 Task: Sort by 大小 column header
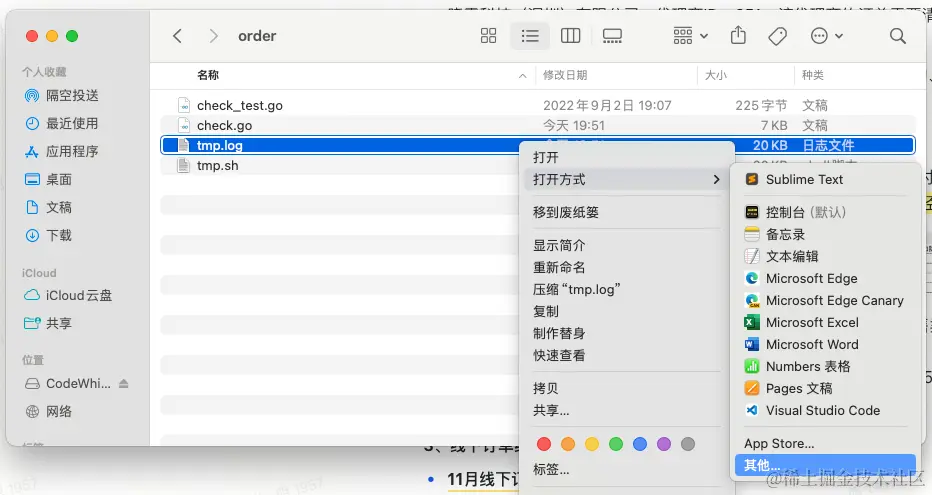(x=716, y=75)
